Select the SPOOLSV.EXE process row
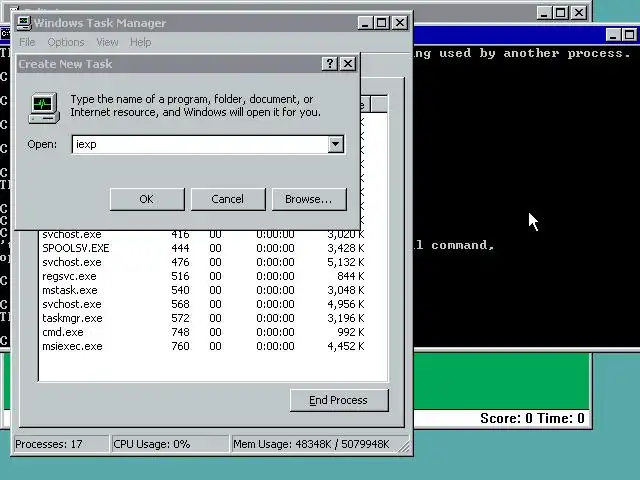Screen dimensions: 640x480 tap(203, 248)
